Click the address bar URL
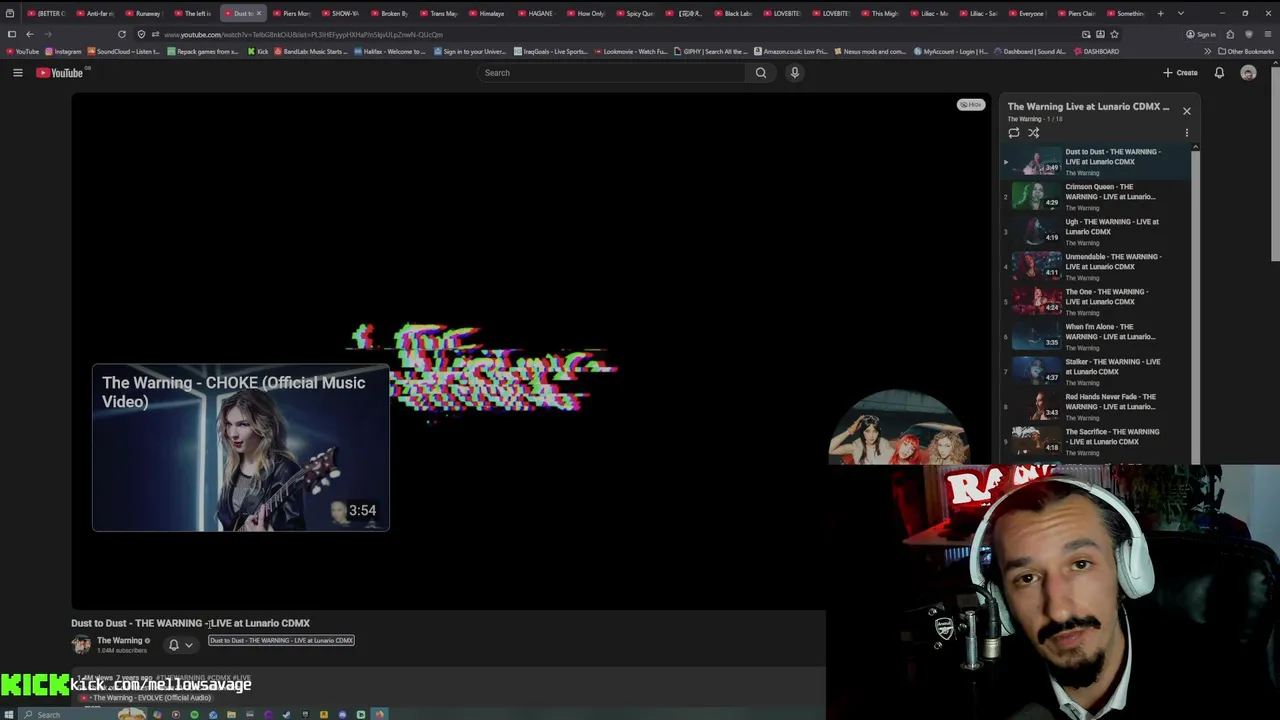Viewport: 1280px width, 720px height. [303, 34]
